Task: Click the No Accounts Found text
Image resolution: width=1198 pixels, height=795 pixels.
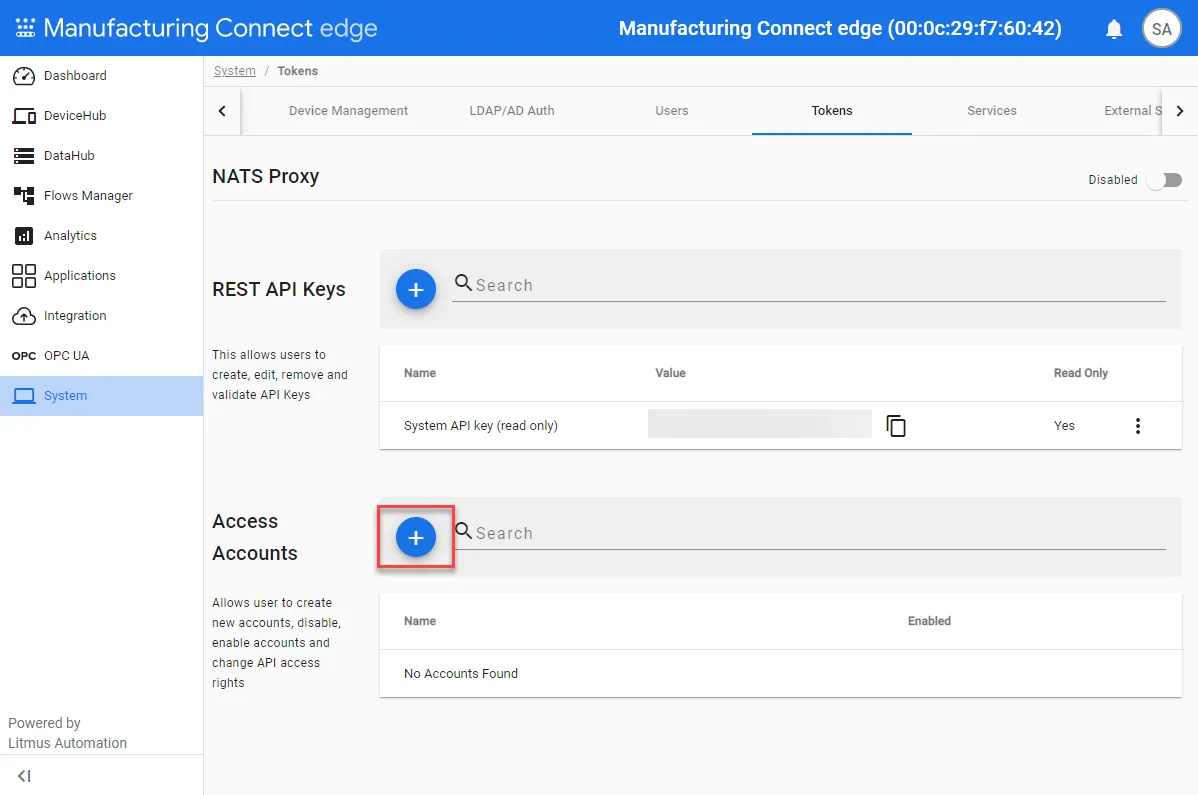Action: pyautogui.click(x=461, y=674)
